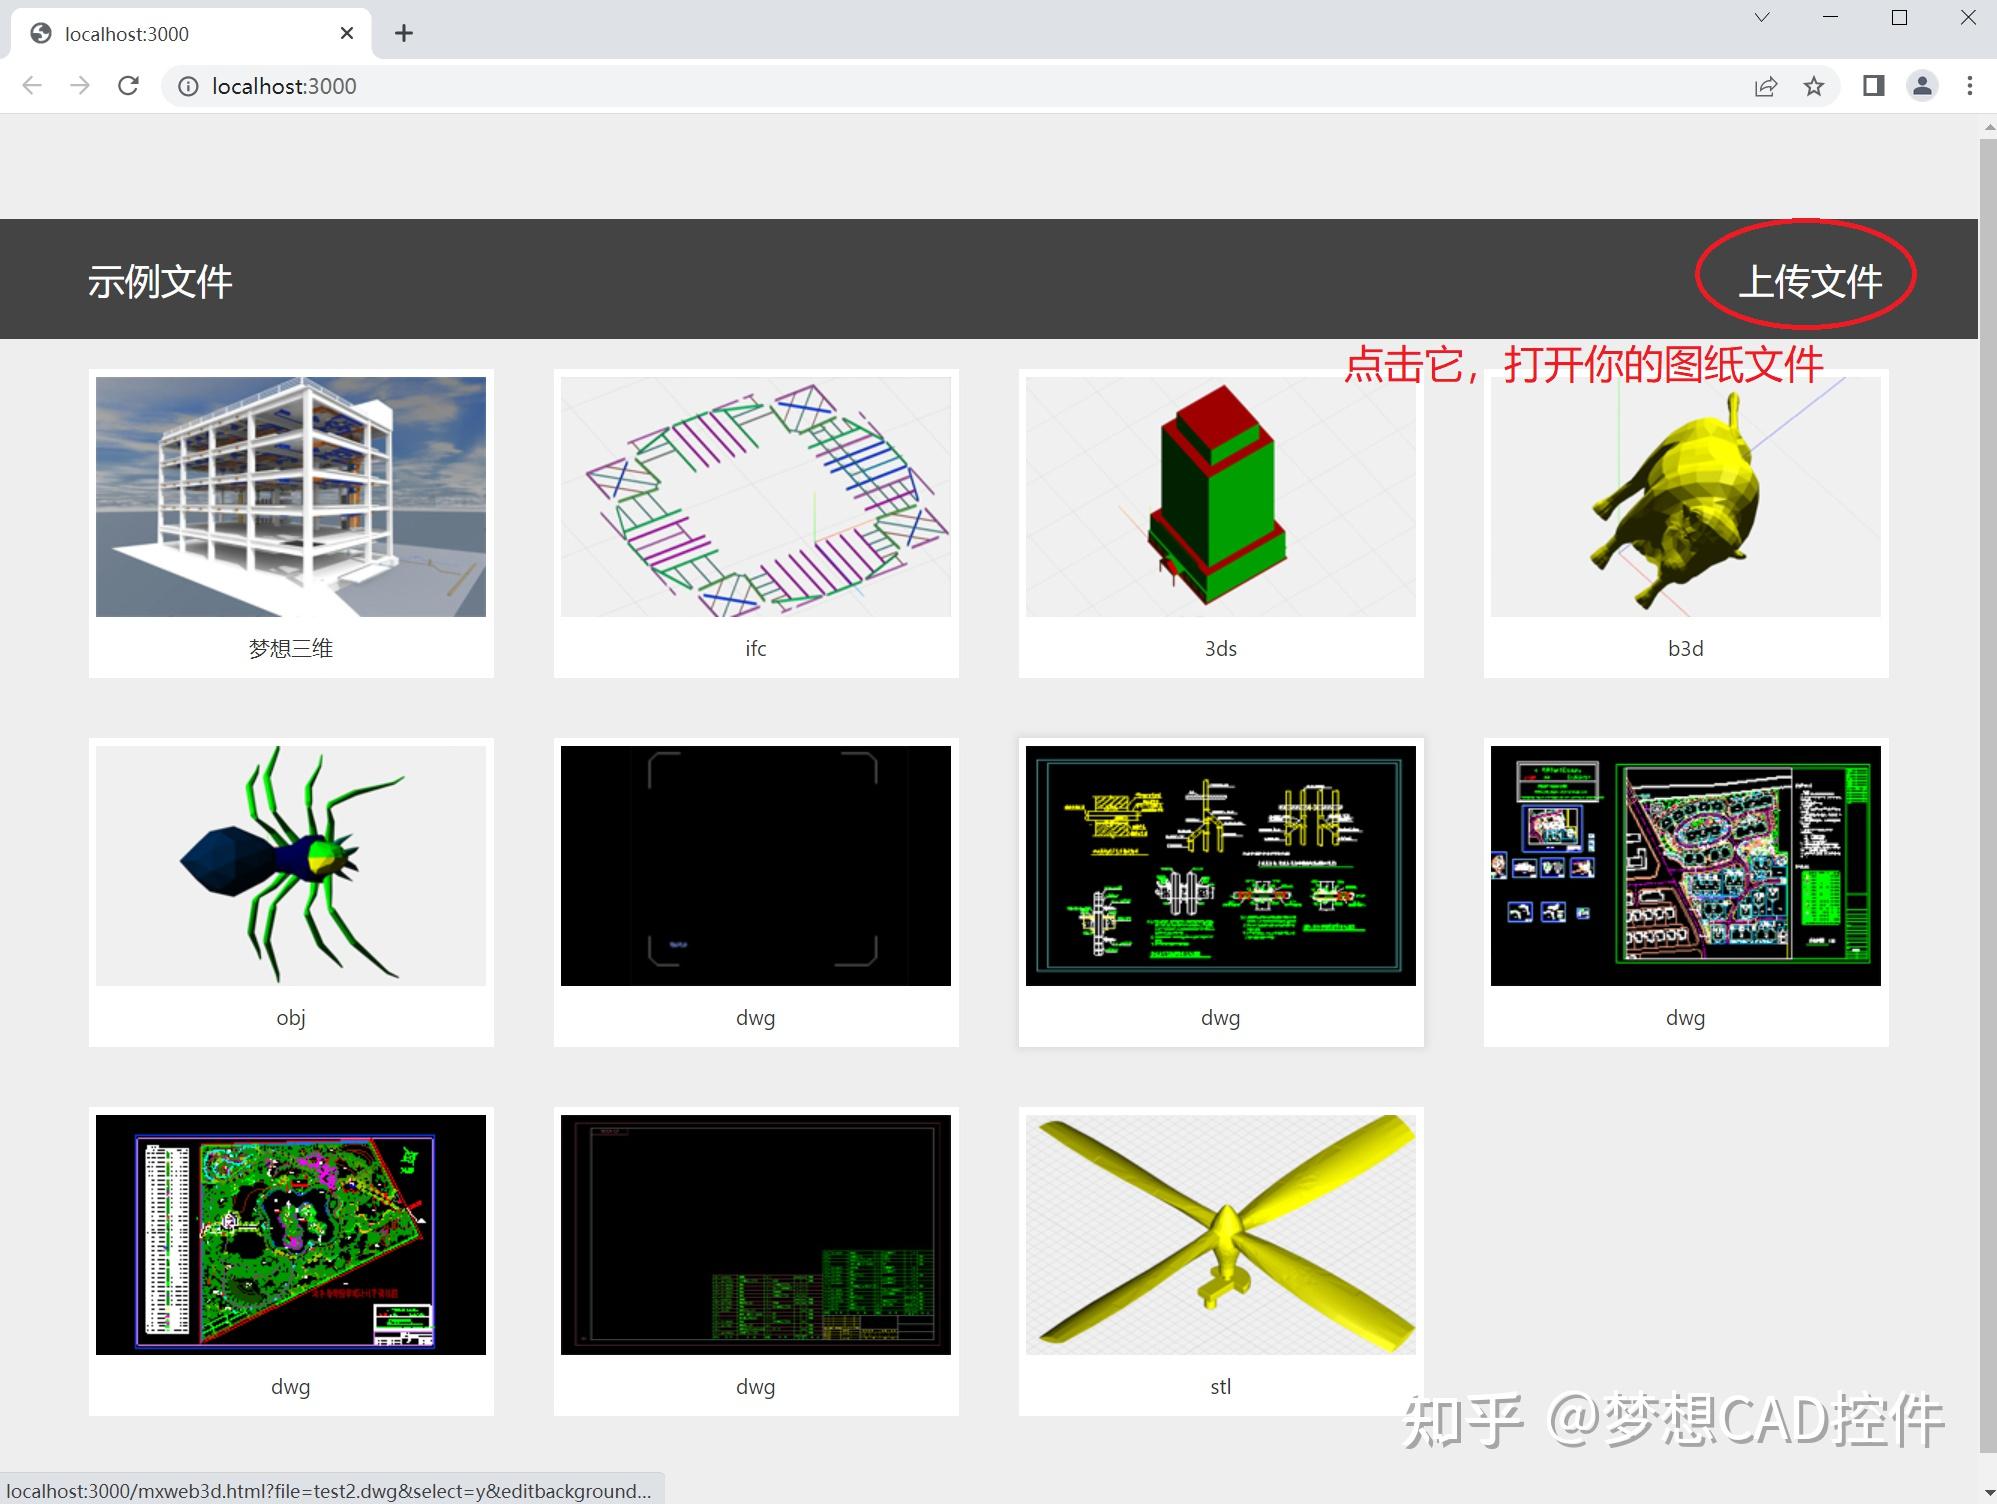Open the Chrome three-dot menu

point(1969,86)
